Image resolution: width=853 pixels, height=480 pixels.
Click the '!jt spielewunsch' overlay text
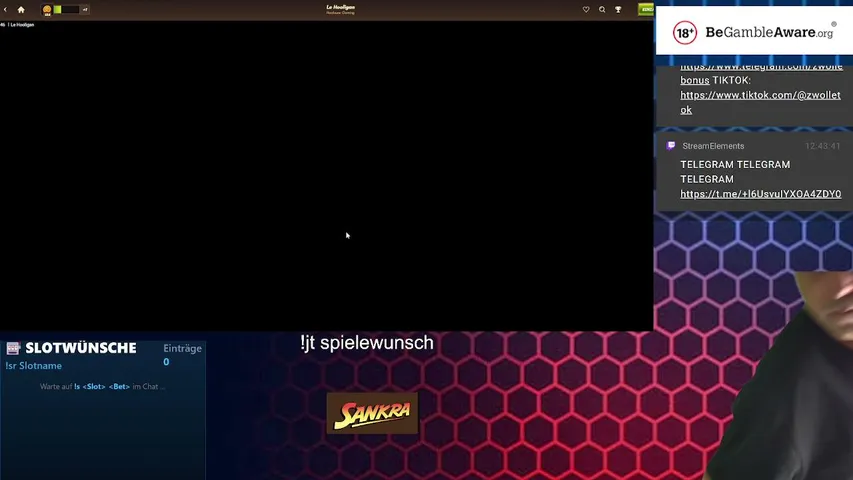367,343
